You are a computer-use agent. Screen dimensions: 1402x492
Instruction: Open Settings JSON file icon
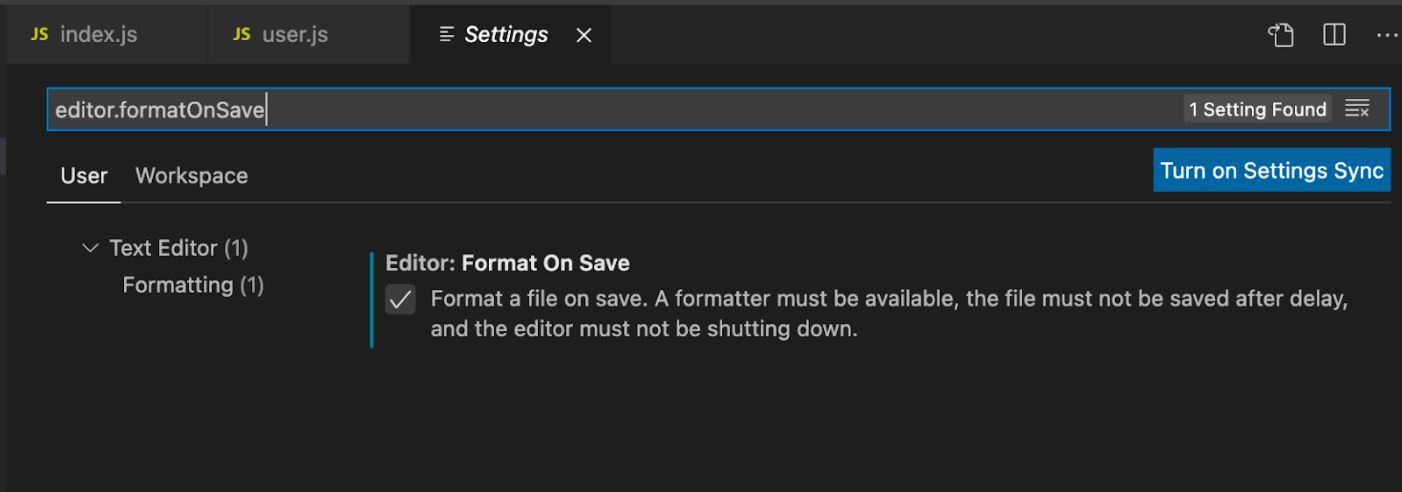pos(1281,35)
